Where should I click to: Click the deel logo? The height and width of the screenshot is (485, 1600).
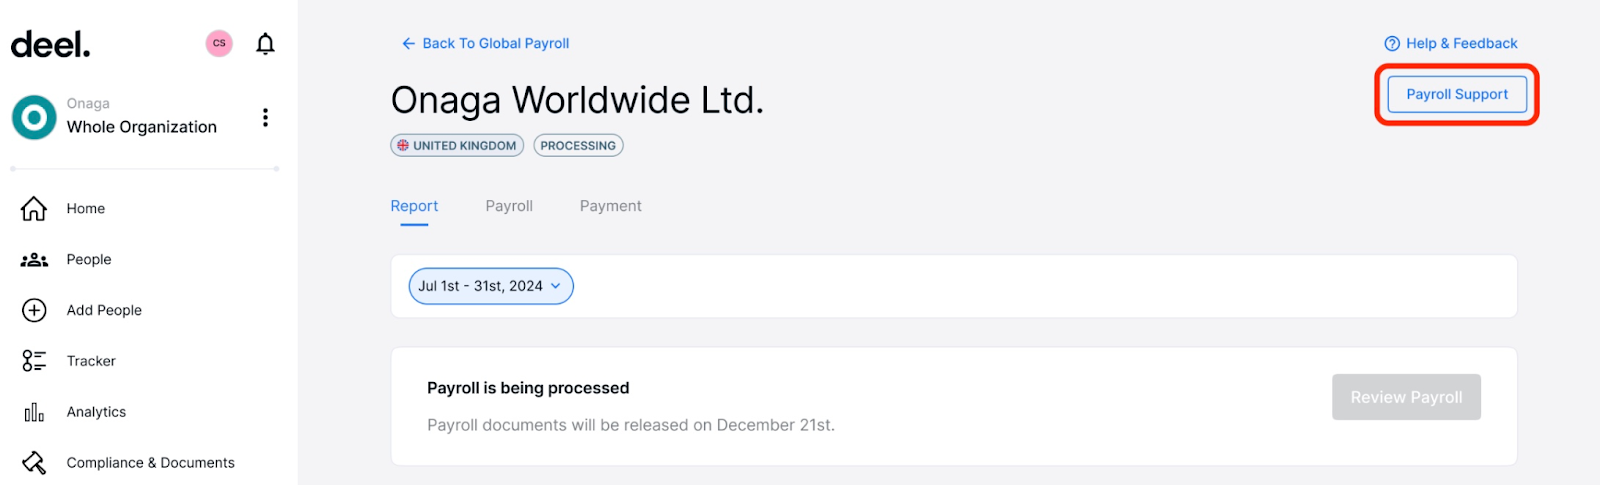(51, 44)
